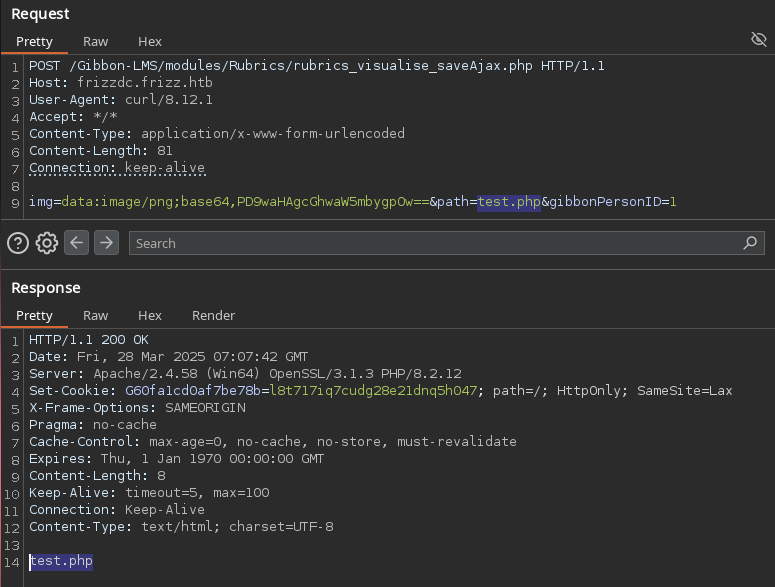Click Host: frizzdc.frizz.htb header
This screenshot has height=587, width=775.
pyautogui.click(x=121, y=83)
